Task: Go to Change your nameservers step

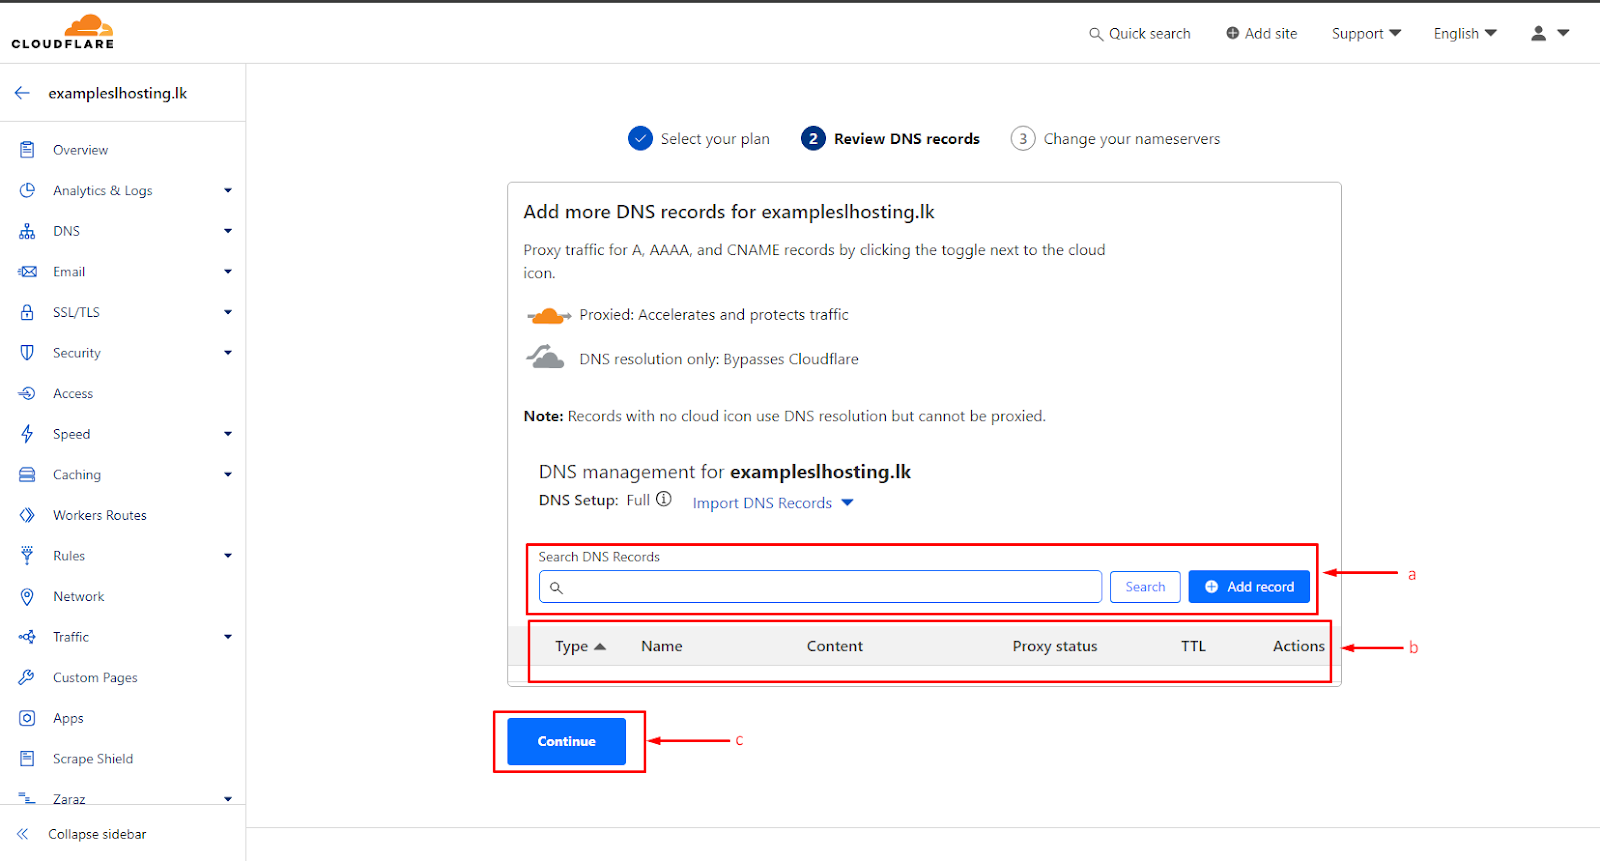Action: coord(1115,139)
